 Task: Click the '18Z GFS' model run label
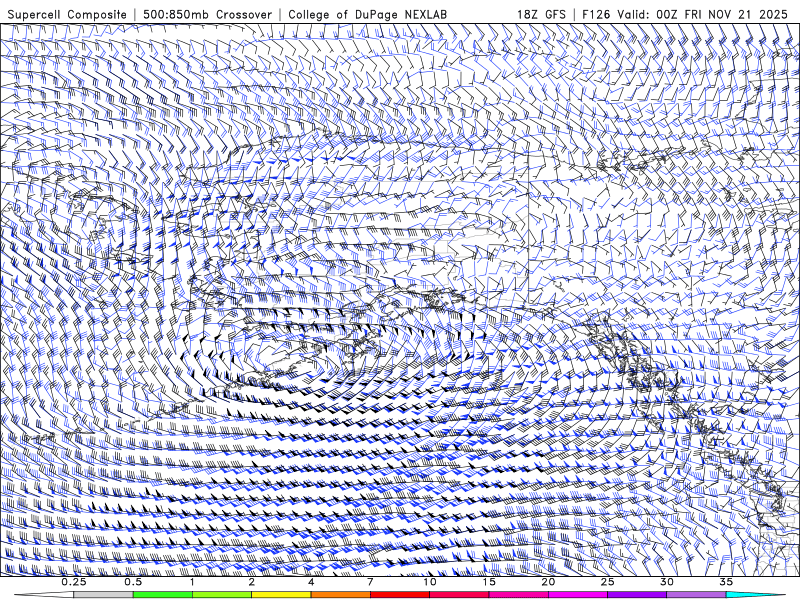click(541, 14)
